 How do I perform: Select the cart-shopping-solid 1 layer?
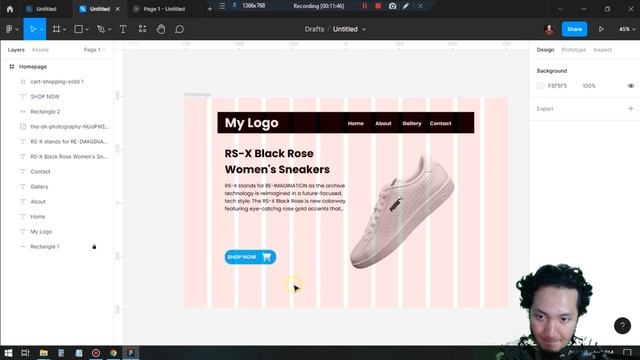tap(56, 82)
